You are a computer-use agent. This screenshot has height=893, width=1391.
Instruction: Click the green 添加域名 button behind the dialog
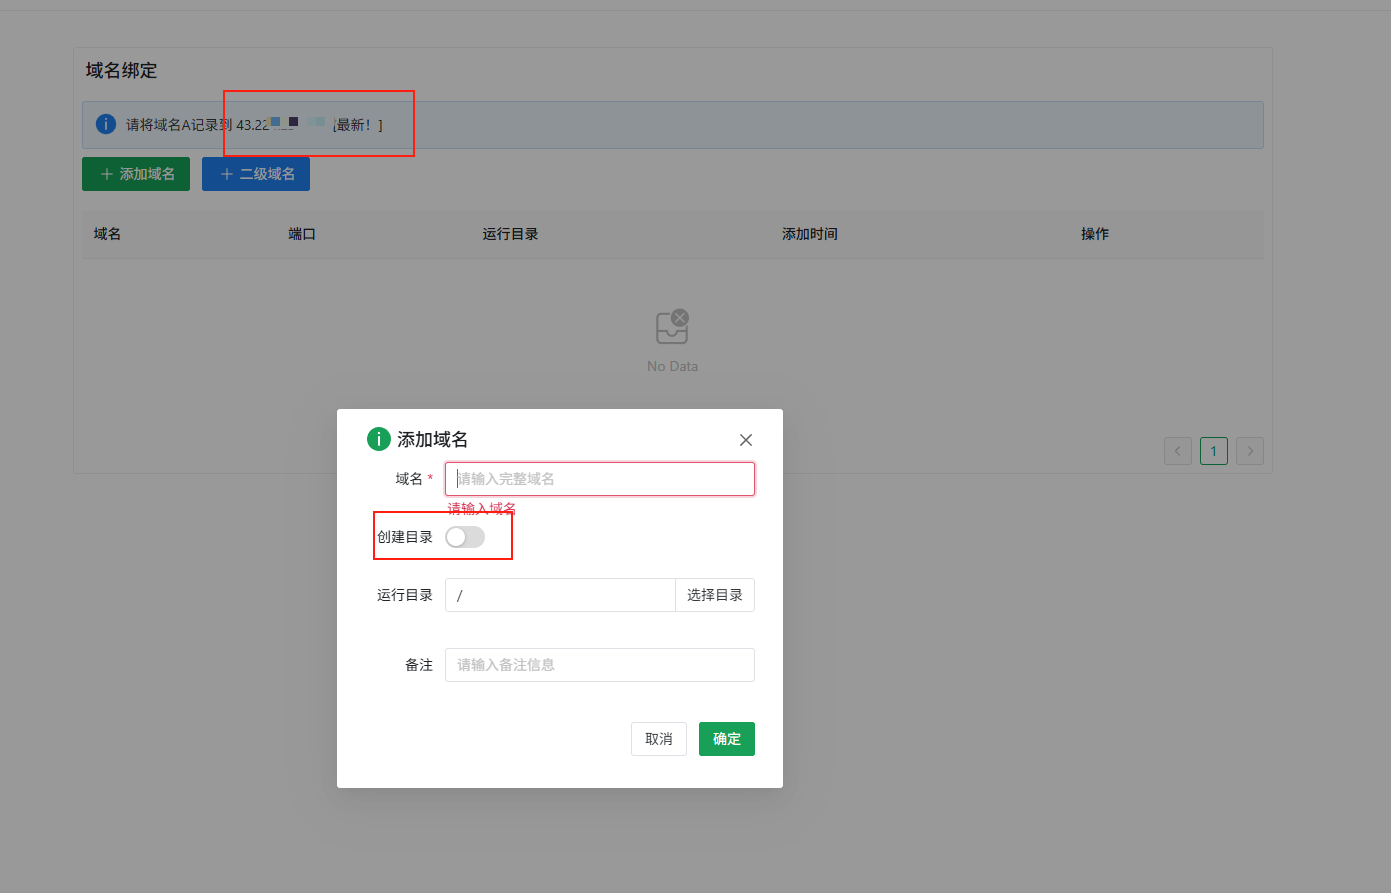click(136, 174)
